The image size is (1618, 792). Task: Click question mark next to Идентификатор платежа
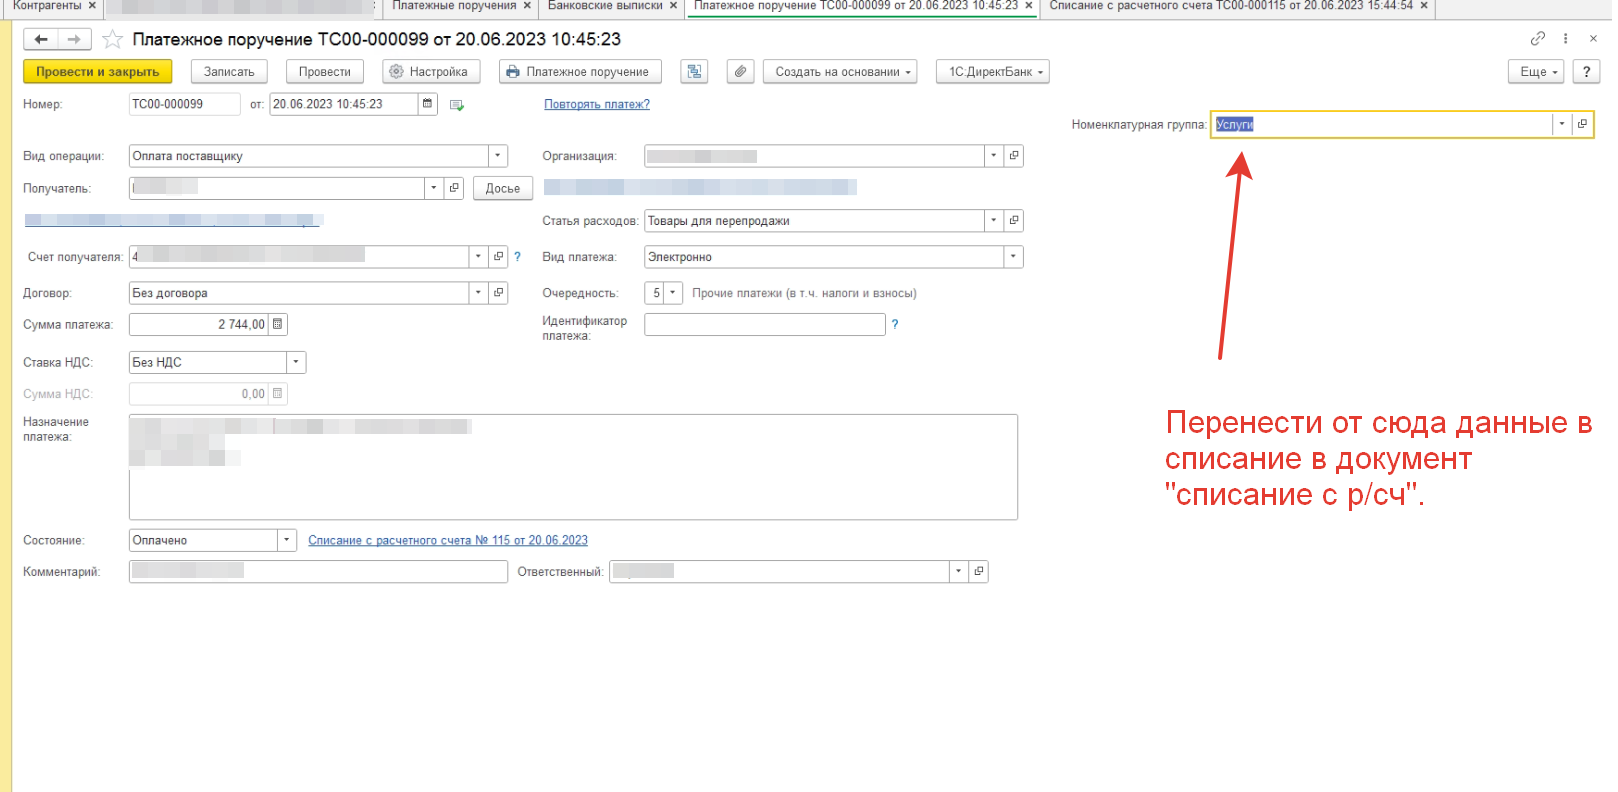[895, 324]
